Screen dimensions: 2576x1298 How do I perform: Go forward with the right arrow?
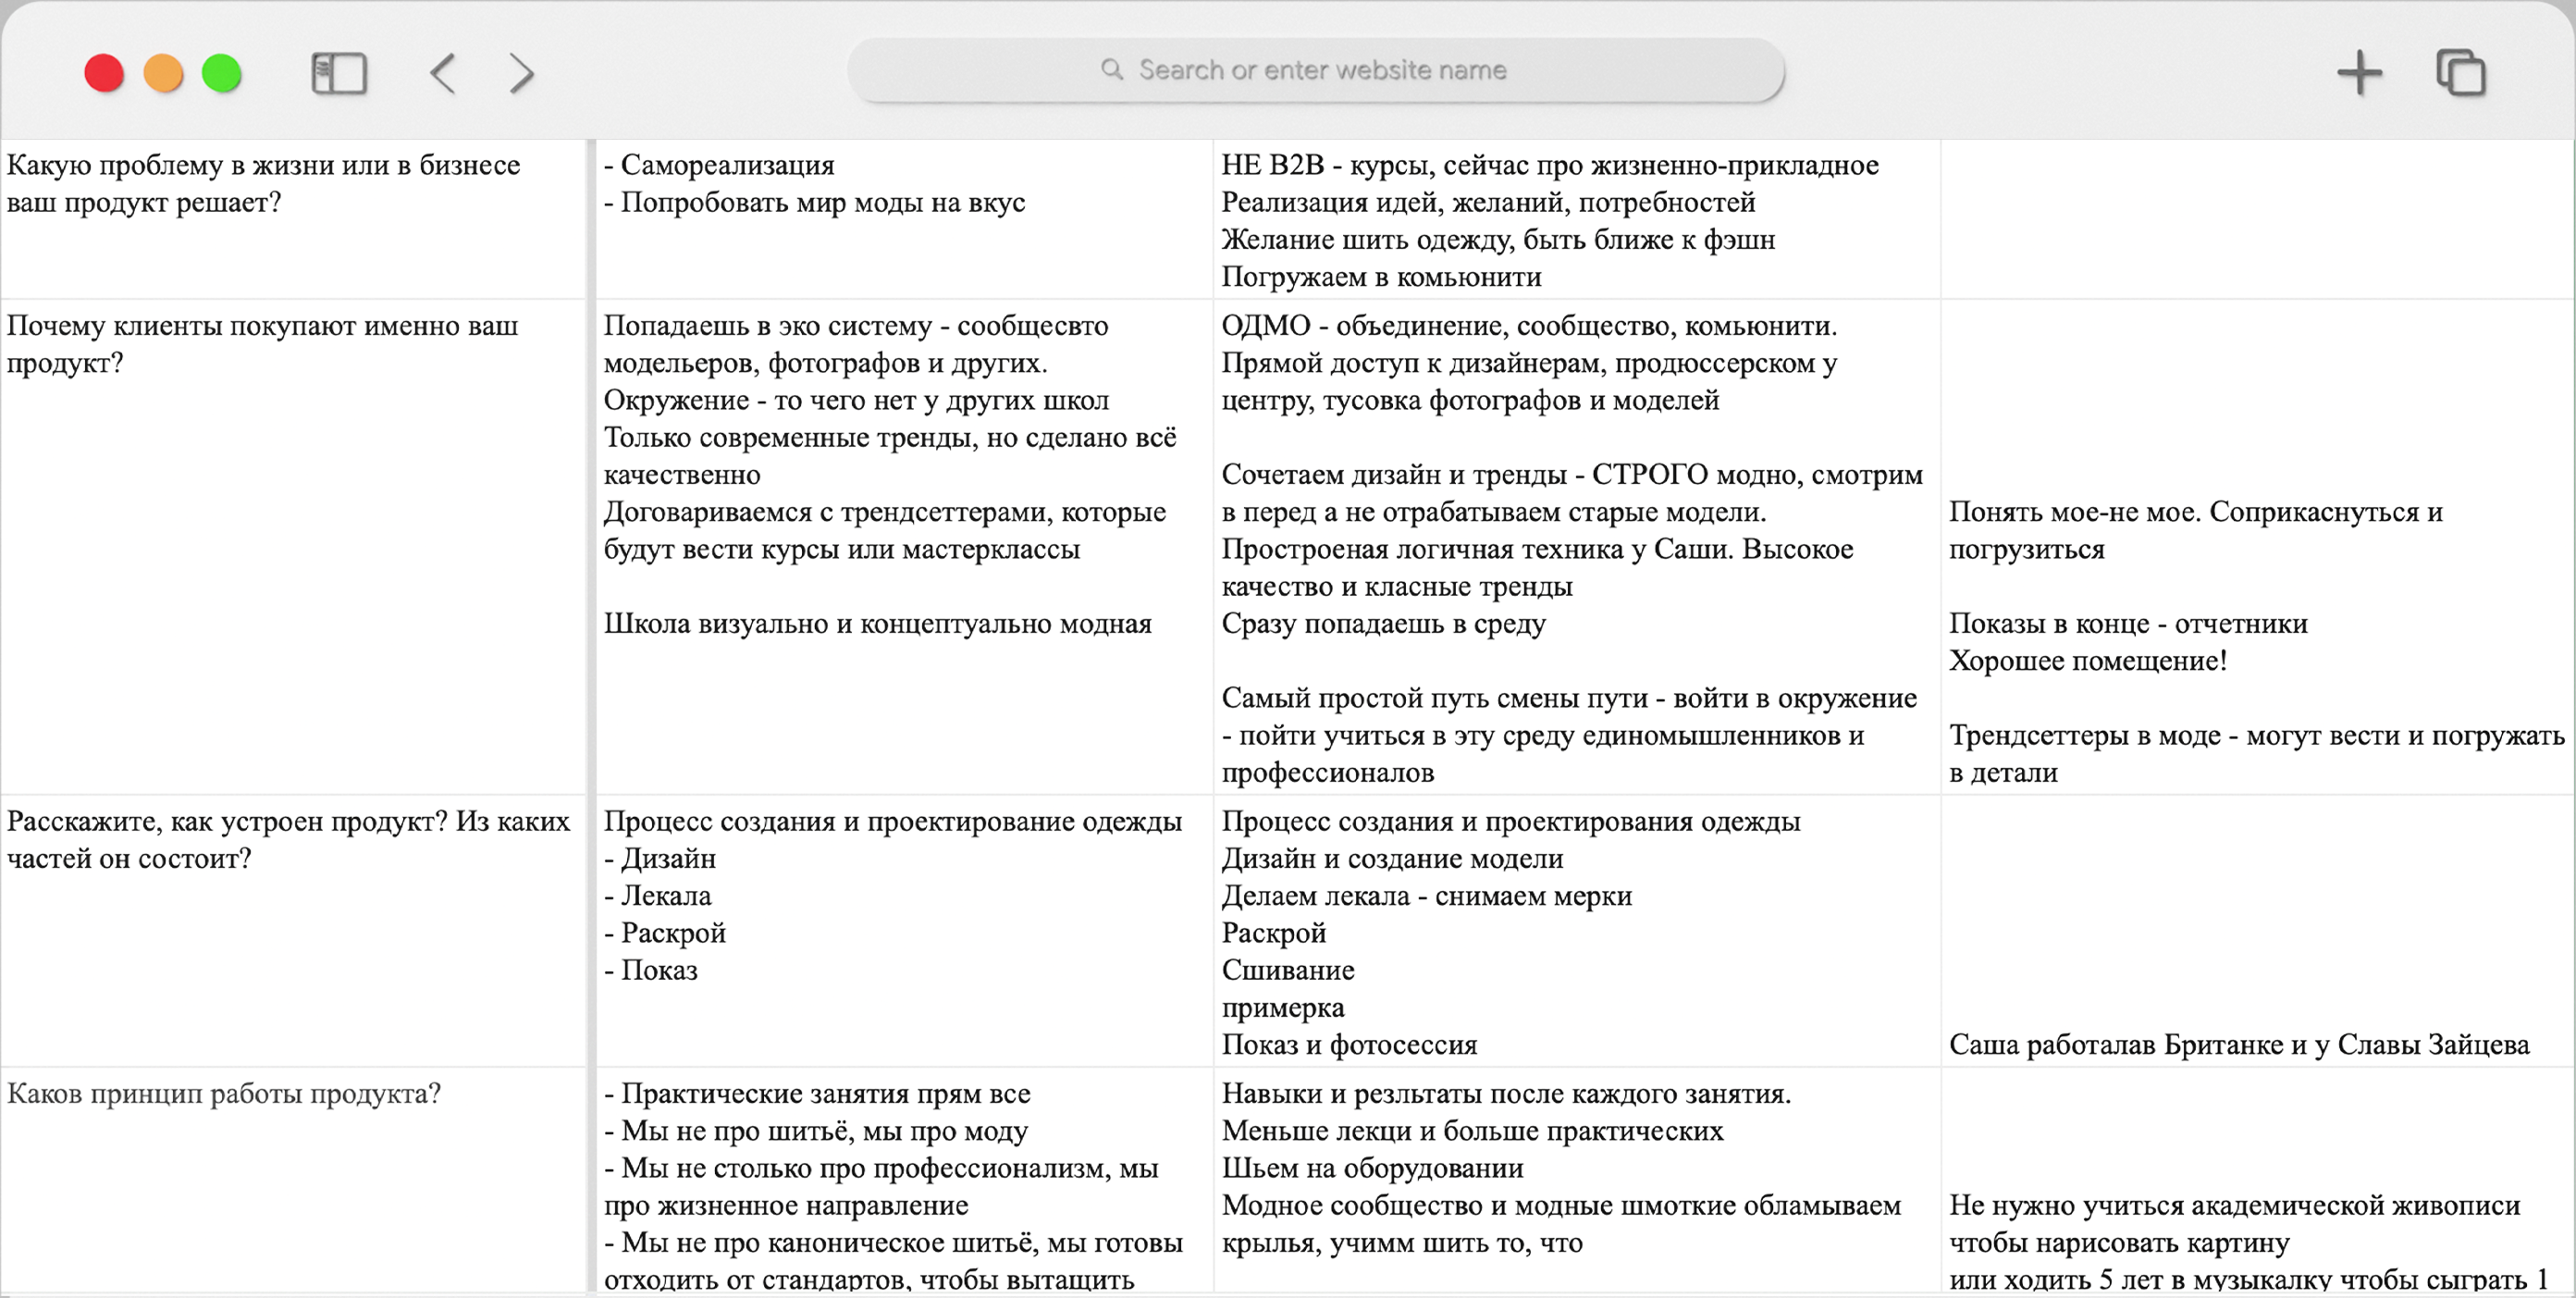[521, 73]
